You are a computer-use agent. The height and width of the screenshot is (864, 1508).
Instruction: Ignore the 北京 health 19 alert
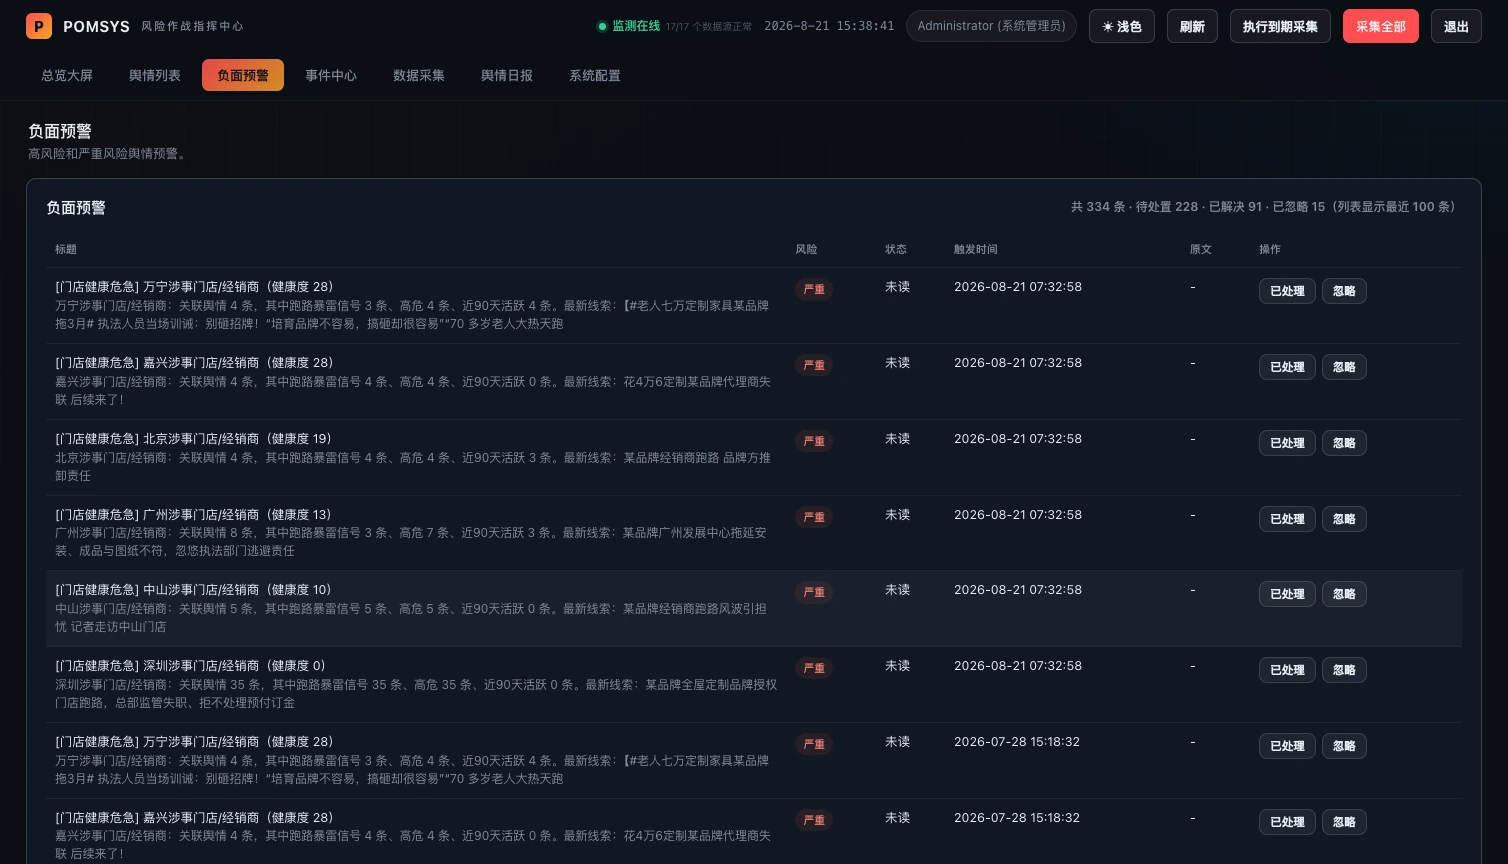(x=1344, y=443)
